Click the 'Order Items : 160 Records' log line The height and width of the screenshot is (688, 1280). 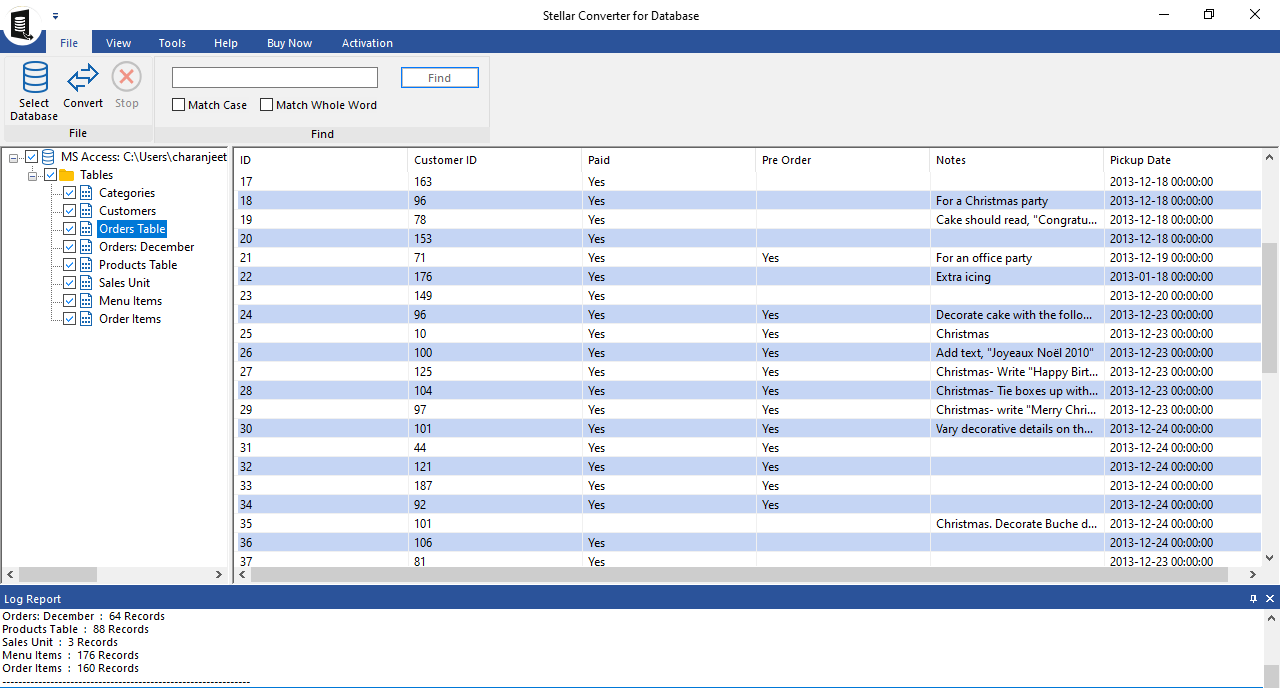click(x=70, y=668)
